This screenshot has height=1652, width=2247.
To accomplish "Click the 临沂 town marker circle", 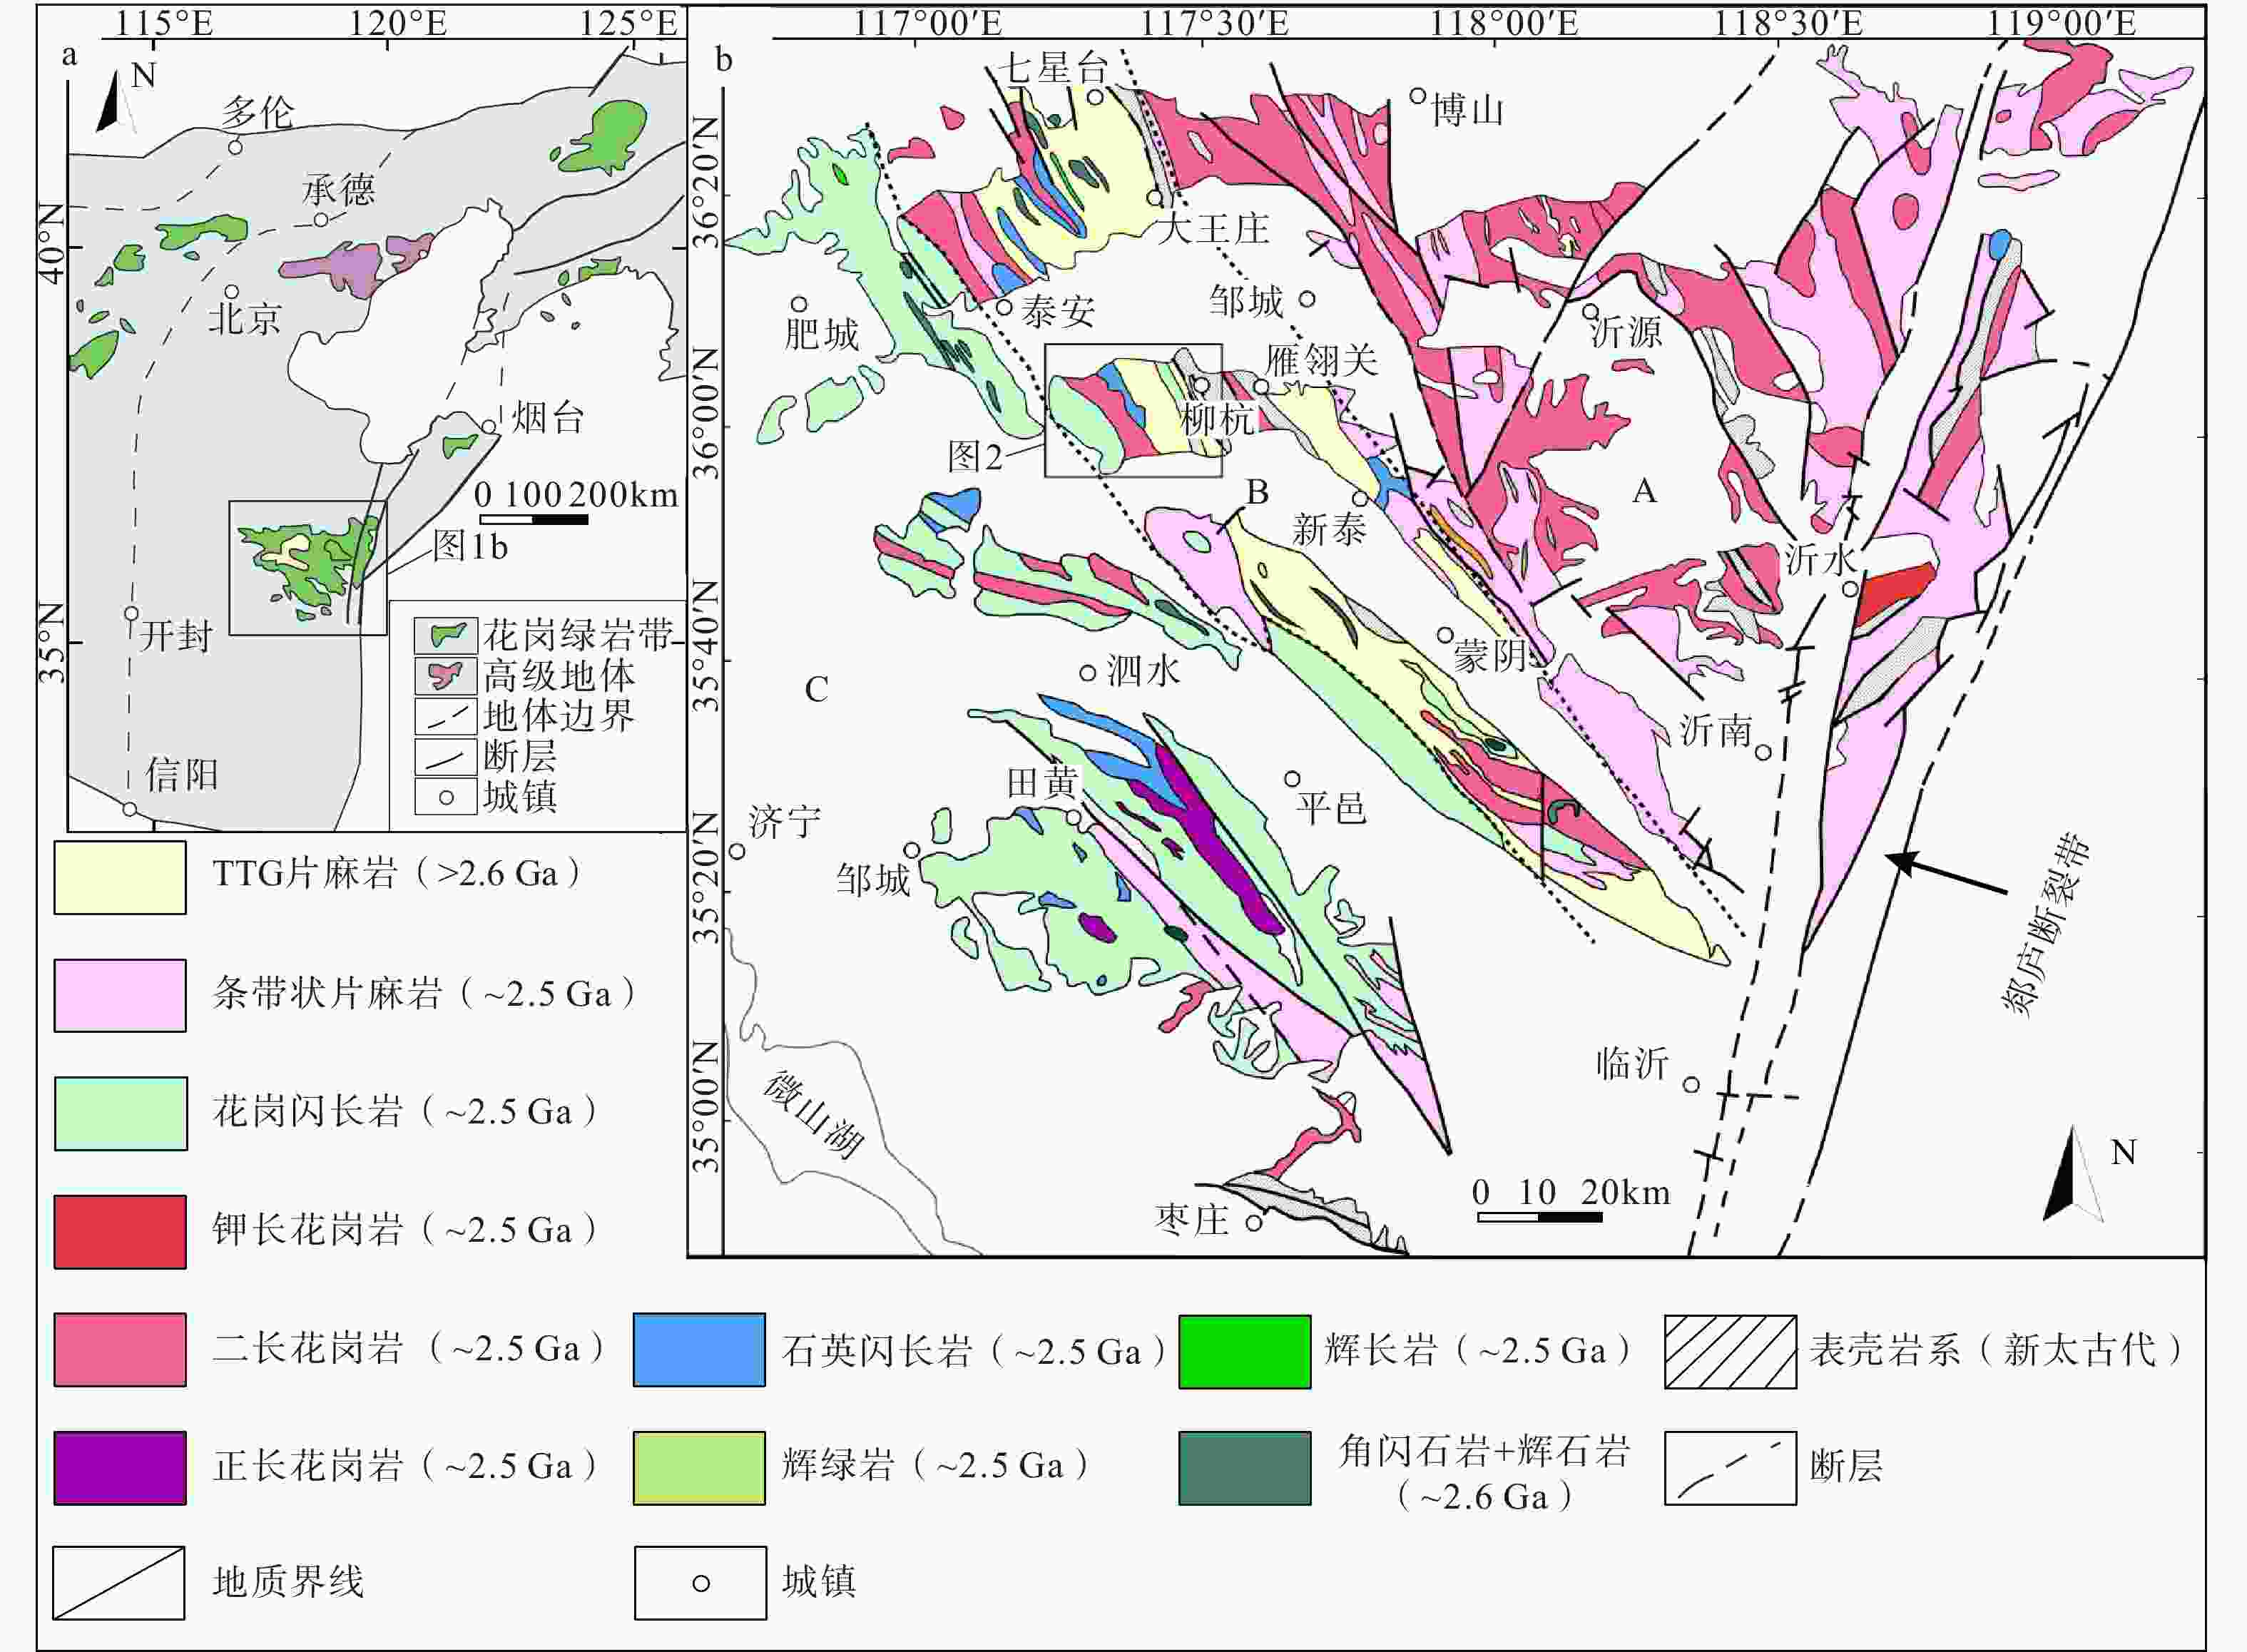I will [1691, 1085].
